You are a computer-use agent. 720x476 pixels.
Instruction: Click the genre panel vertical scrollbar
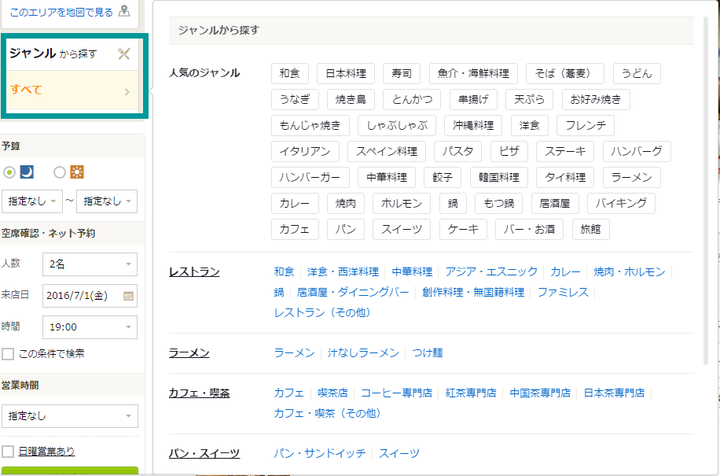point(705,190)
